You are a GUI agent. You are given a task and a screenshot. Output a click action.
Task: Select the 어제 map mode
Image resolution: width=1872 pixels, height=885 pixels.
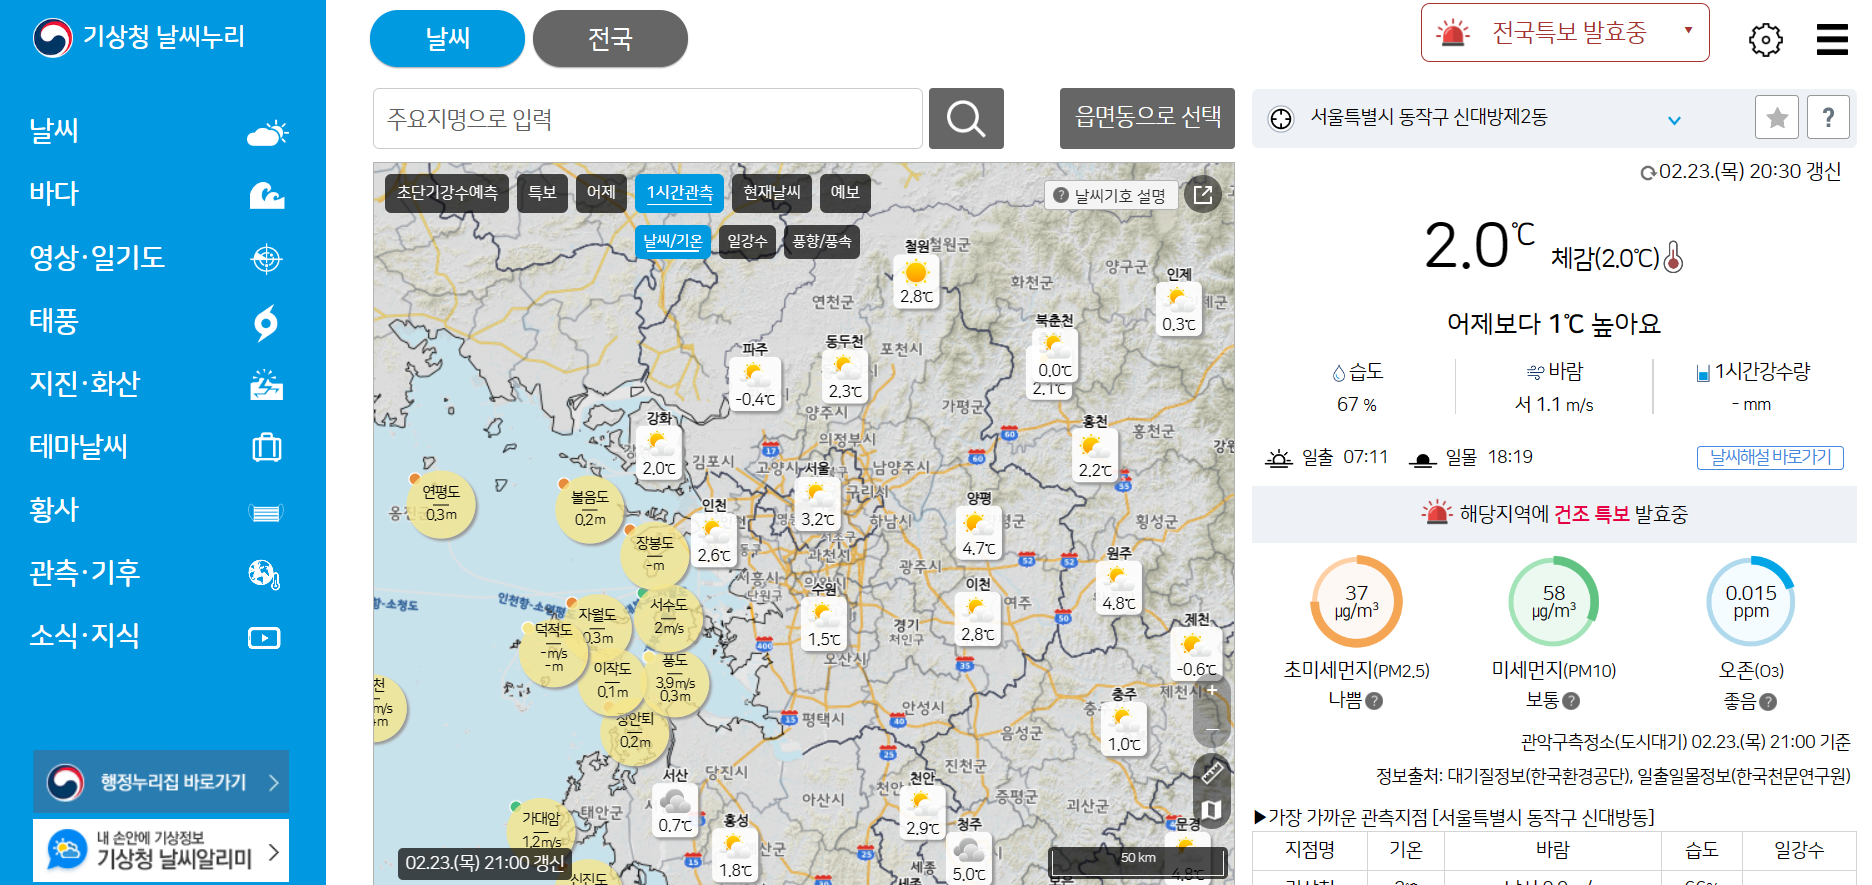[601, 193]
